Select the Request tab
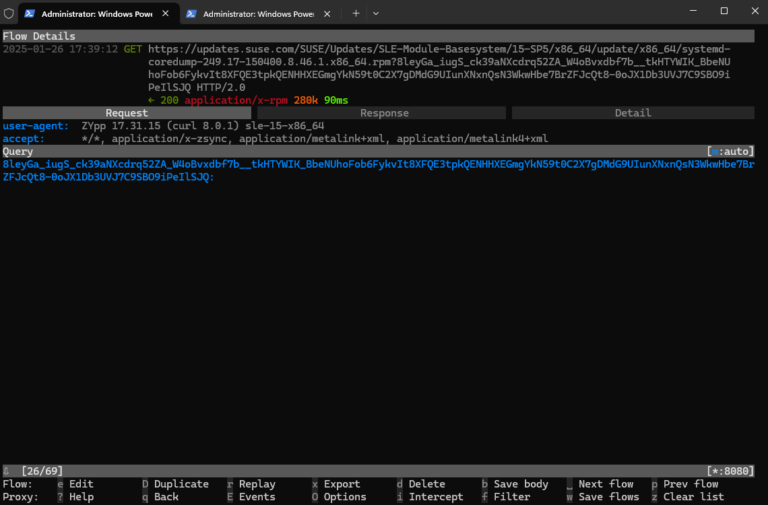Viewport: 768px width, 505px height. click(x=127, y=113)
